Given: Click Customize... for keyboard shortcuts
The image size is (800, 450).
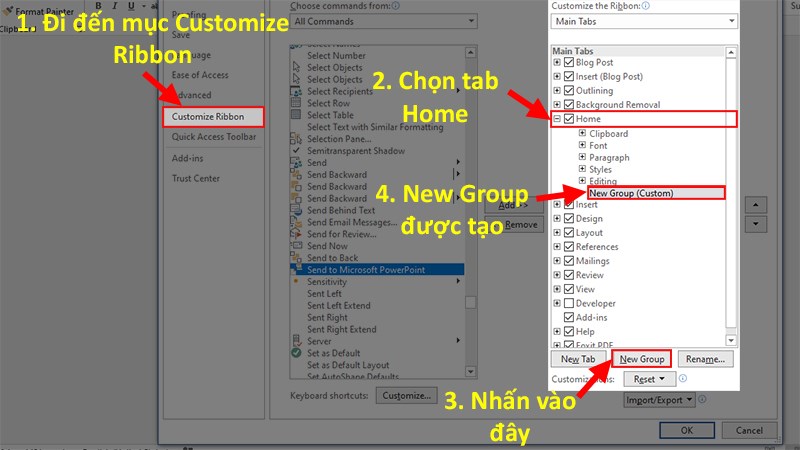Looking at the screenshot, I should [407, 395].
